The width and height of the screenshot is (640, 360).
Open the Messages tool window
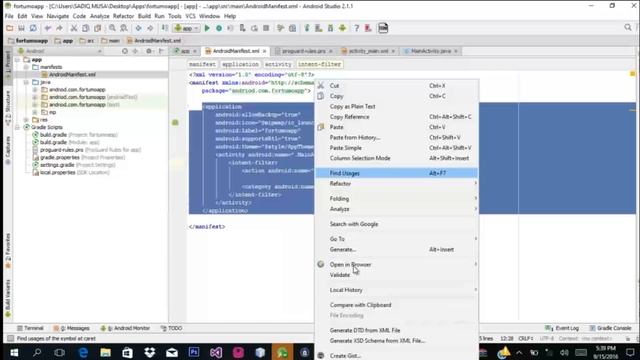[x=71, y=328]
